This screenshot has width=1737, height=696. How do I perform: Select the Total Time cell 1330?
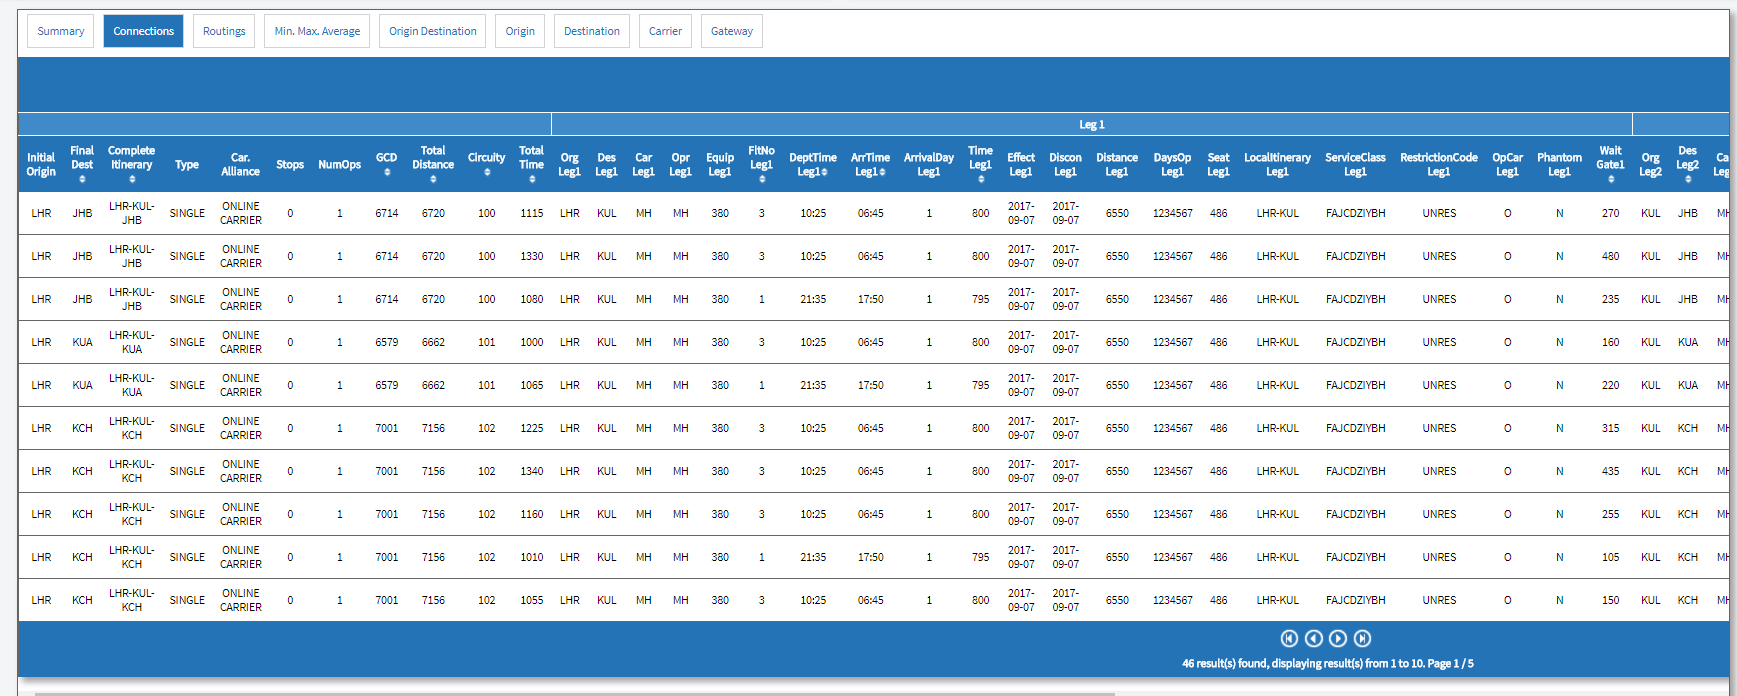point(532,256)
